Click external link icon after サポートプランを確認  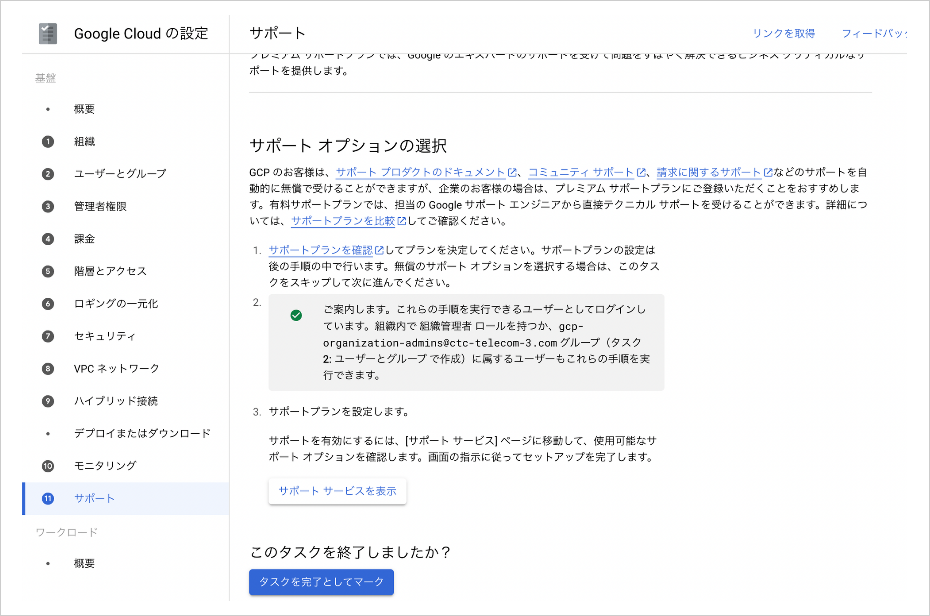point(380,250)
